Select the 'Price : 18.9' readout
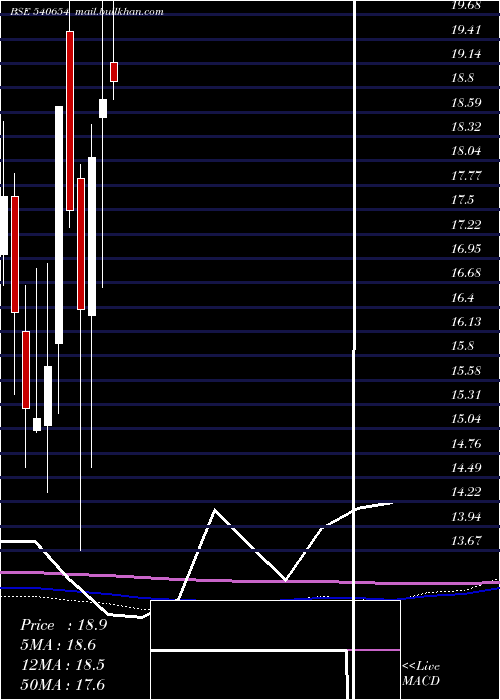Viewport: 500px width, 700px height. tap(64, 625)
